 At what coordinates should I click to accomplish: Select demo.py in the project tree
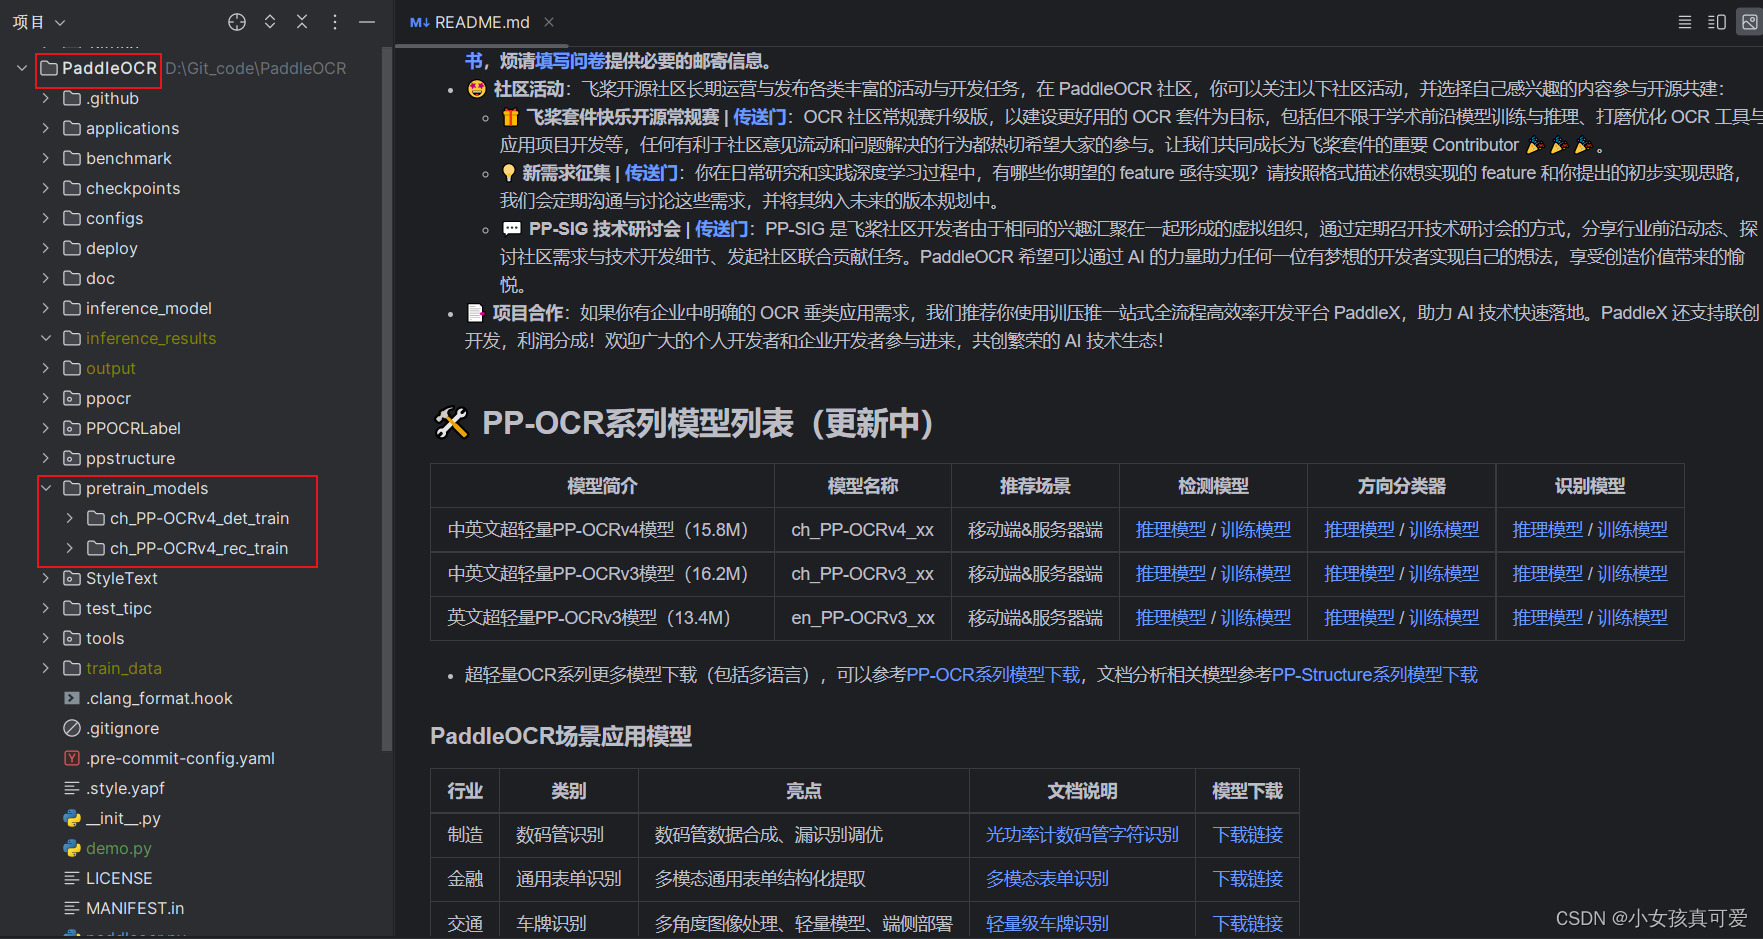tap(119, 848)
